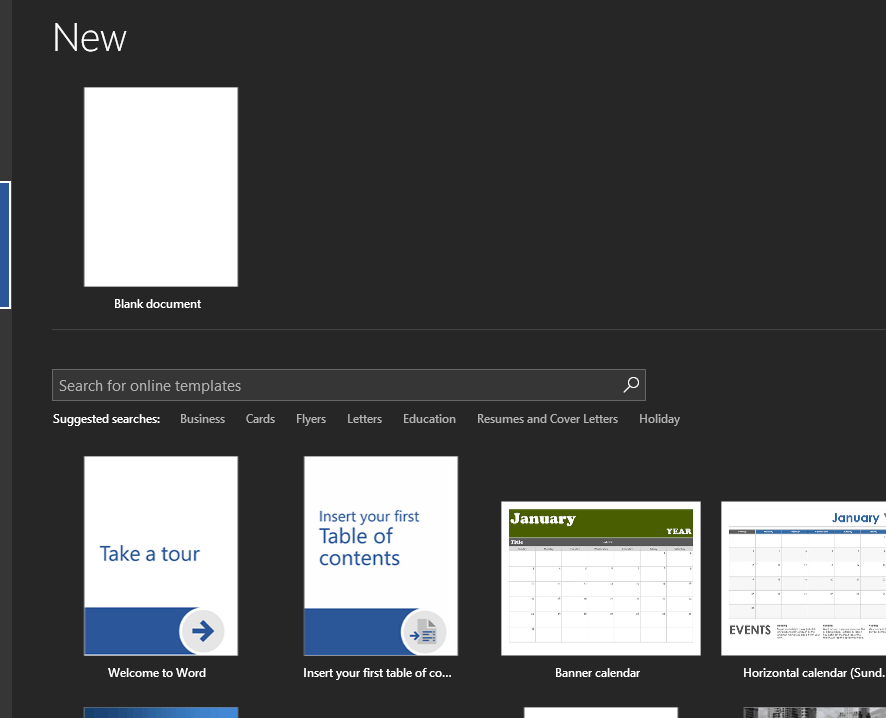Click the Banner calendar label
The width and height of the screenshot is (886, 718).
[x=597, y=673]
